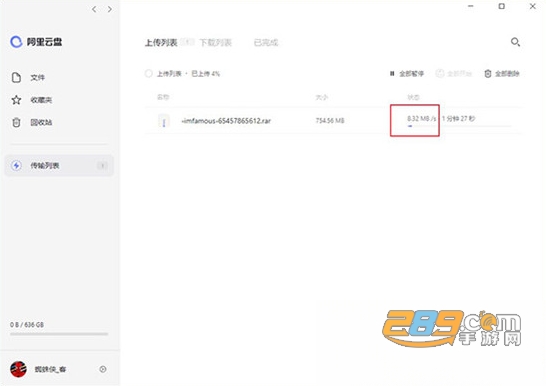
Task: Open the 文件 files section
Action: (37, 77)
